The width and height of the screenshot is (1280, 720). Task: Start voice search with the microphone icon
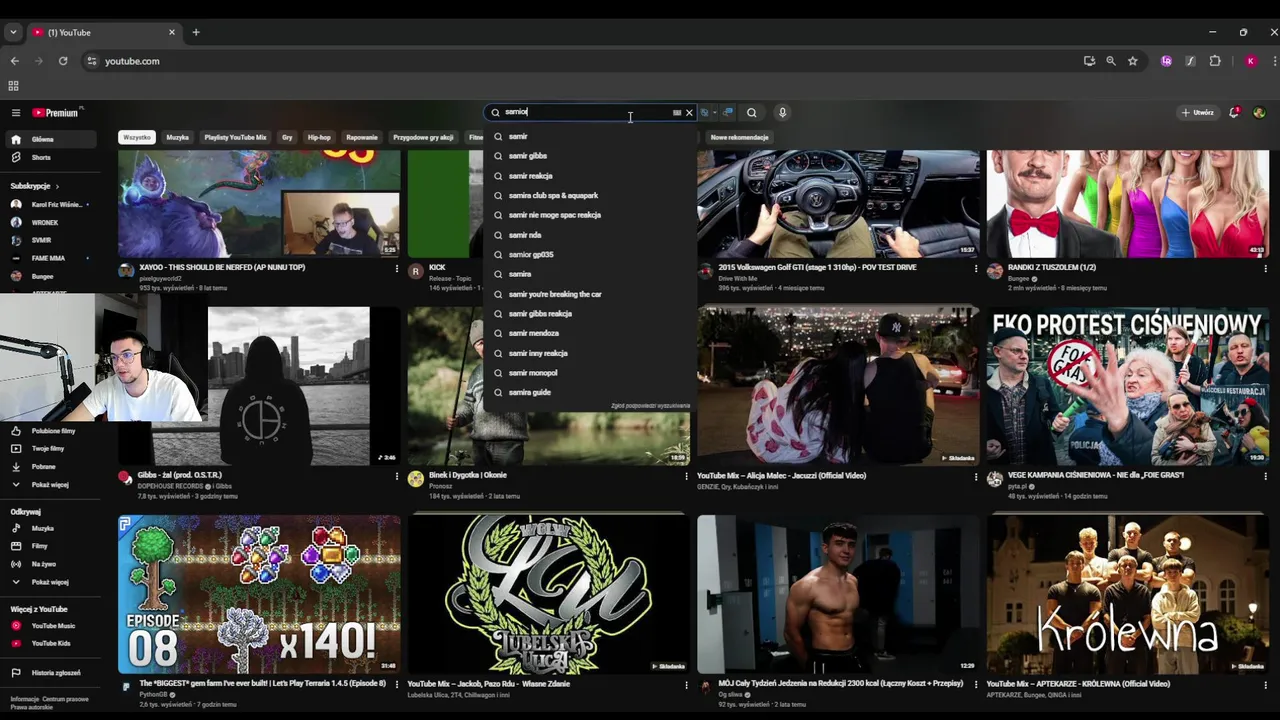point(782,113)
